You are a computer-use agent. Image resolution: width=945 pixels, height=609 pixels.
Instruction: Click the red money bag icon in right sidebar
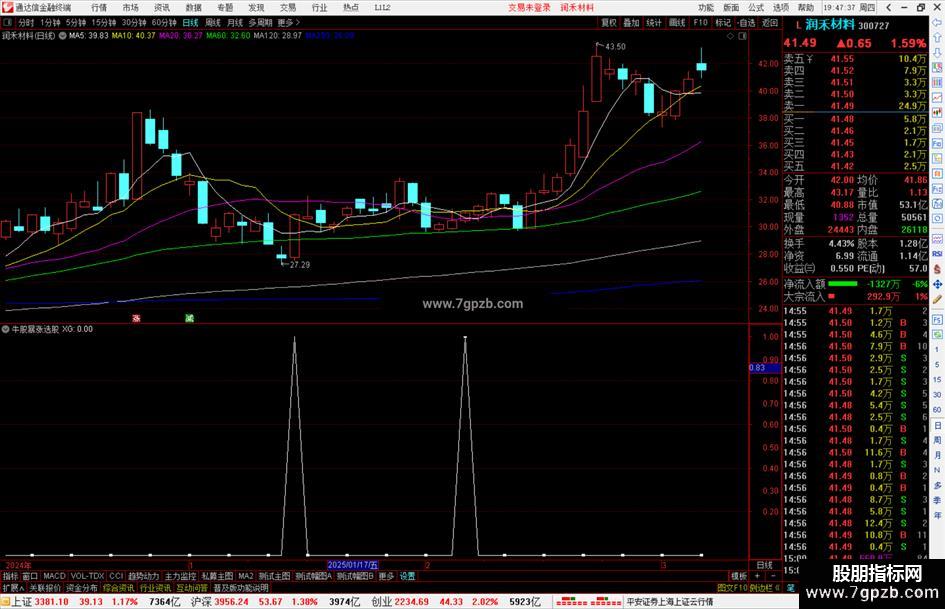[937, 269]
